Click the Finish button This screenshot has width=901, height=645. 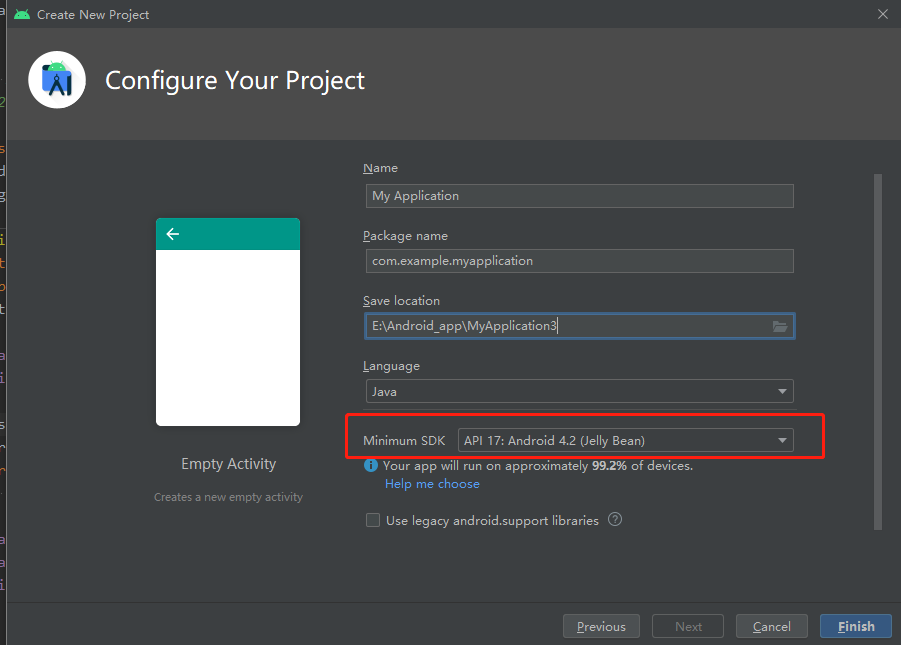855,626
